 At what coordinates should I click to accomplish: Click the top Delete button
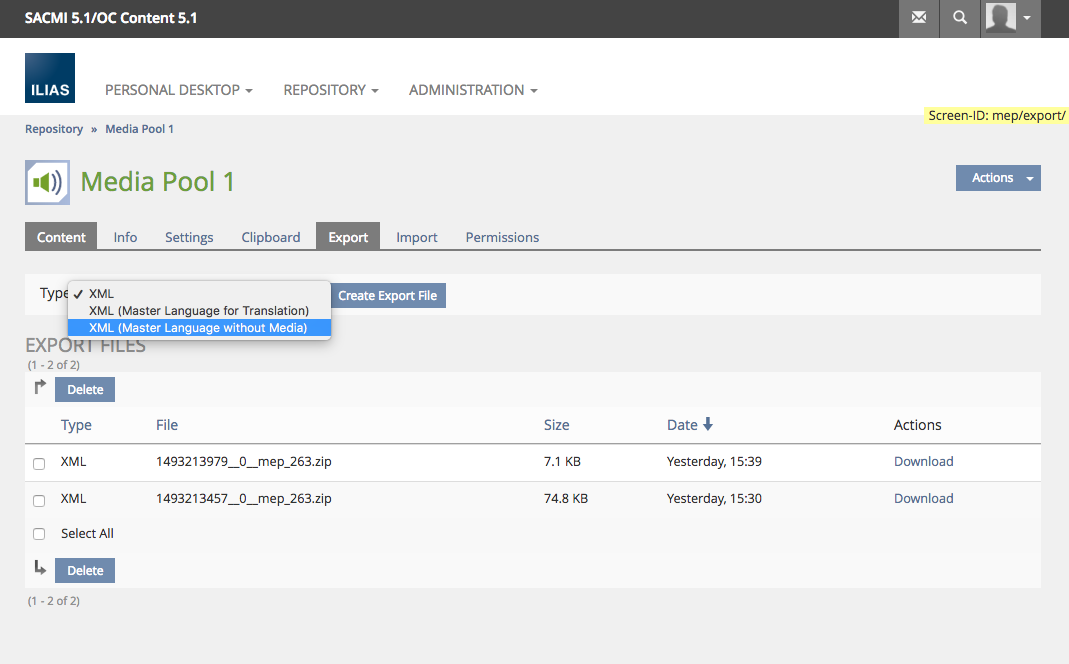click(x=85, y=390)
